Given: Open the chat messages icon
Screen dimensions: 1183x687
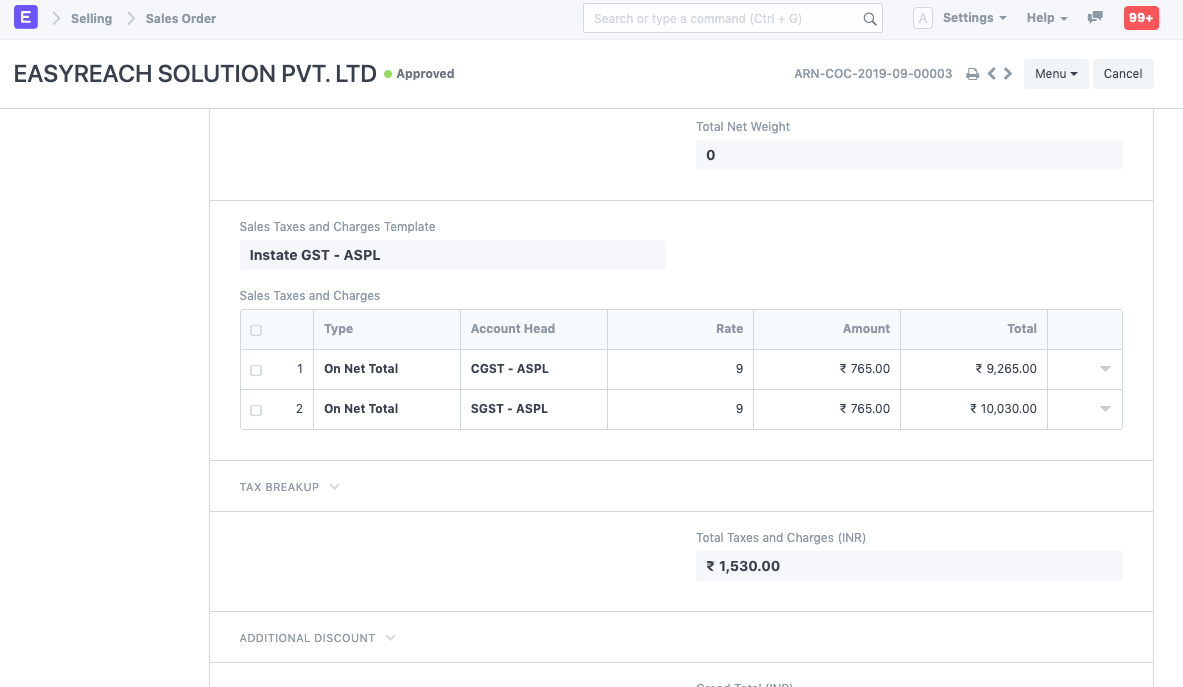Looking at the screenshot, I should (1096, 18).
